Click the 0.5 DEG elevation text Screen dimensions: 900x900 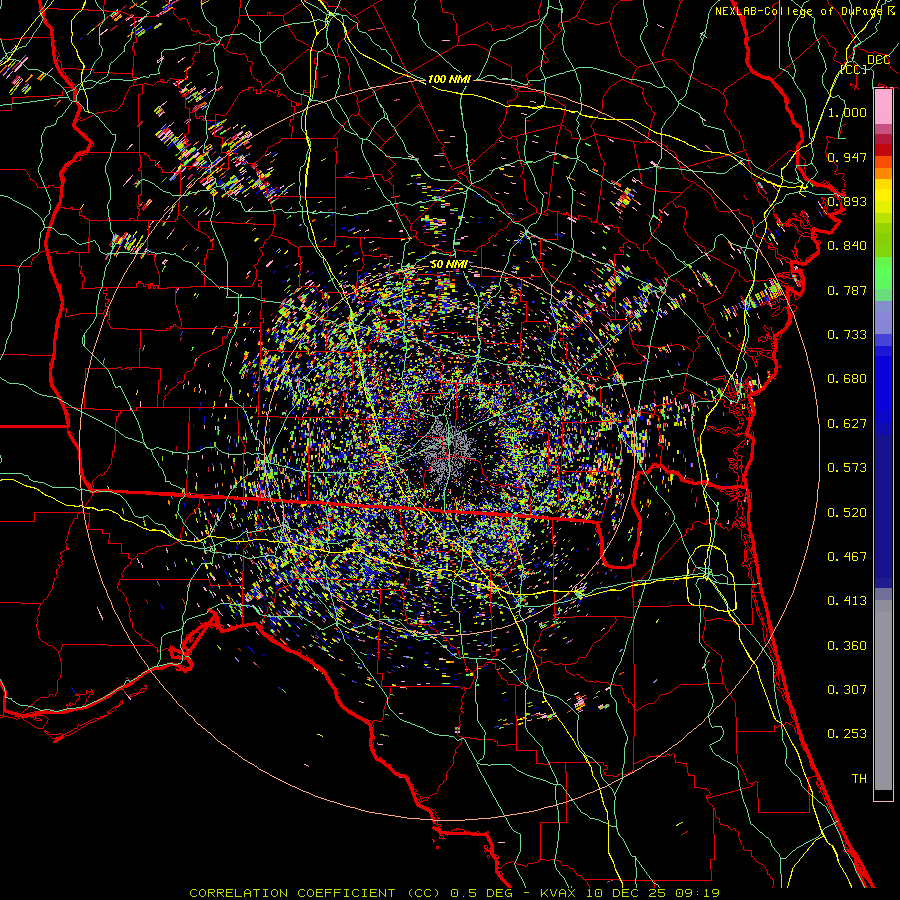482,893
